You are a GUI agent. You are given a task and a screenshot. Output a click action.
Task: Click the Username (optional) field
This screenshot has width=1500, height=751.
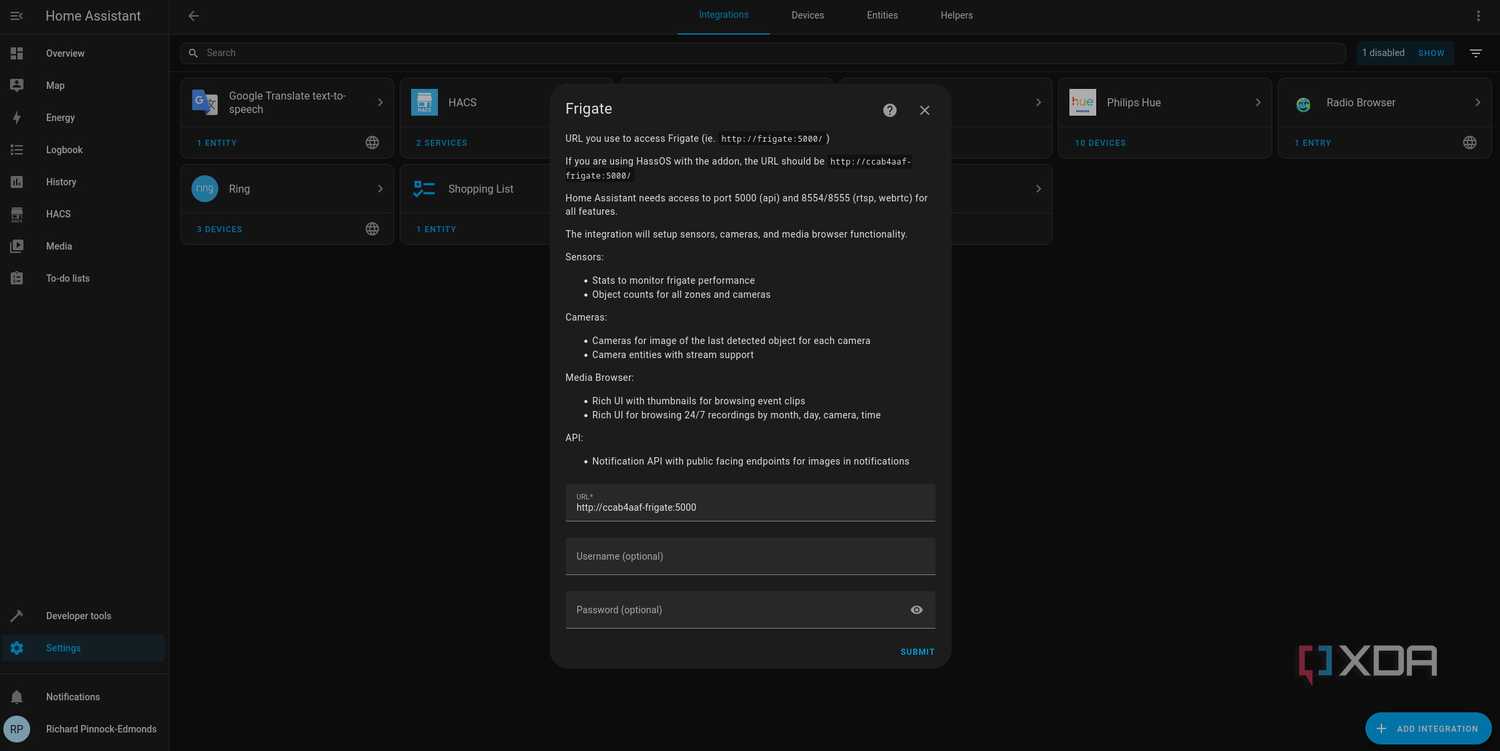point(750,556)
